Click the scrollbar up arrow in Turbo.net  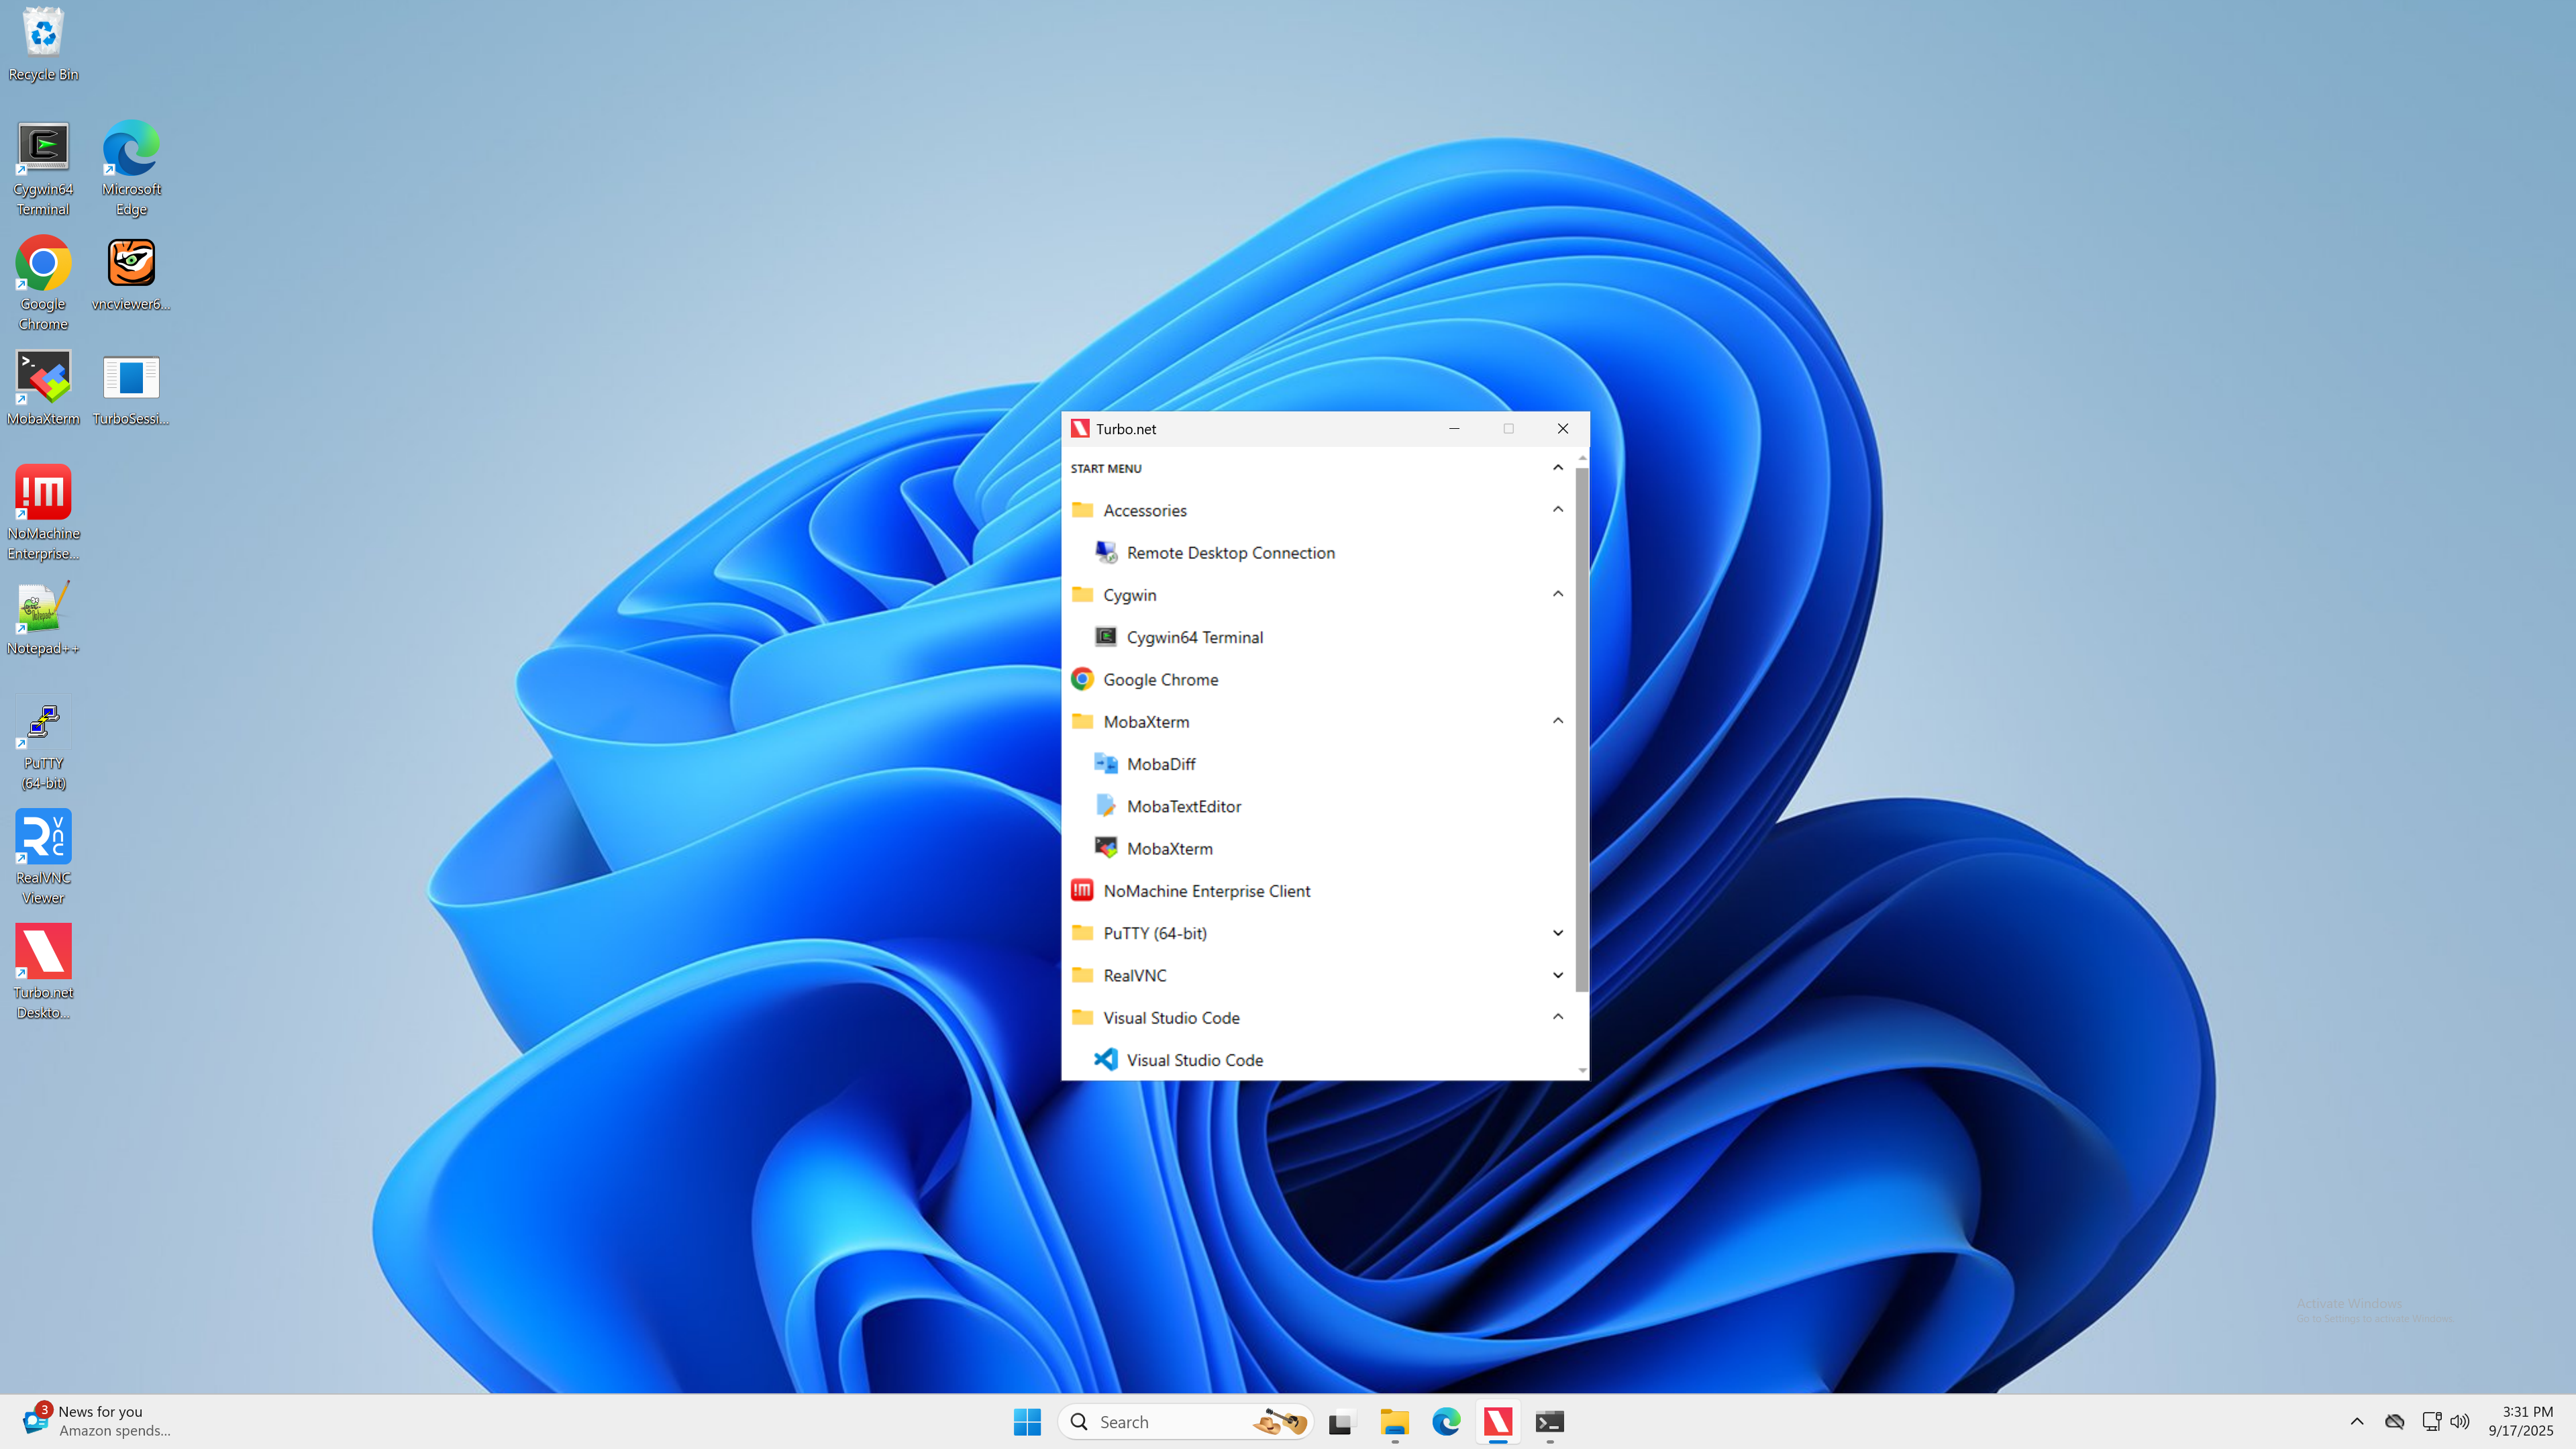pyautogui.click(x=1582, y=457)
